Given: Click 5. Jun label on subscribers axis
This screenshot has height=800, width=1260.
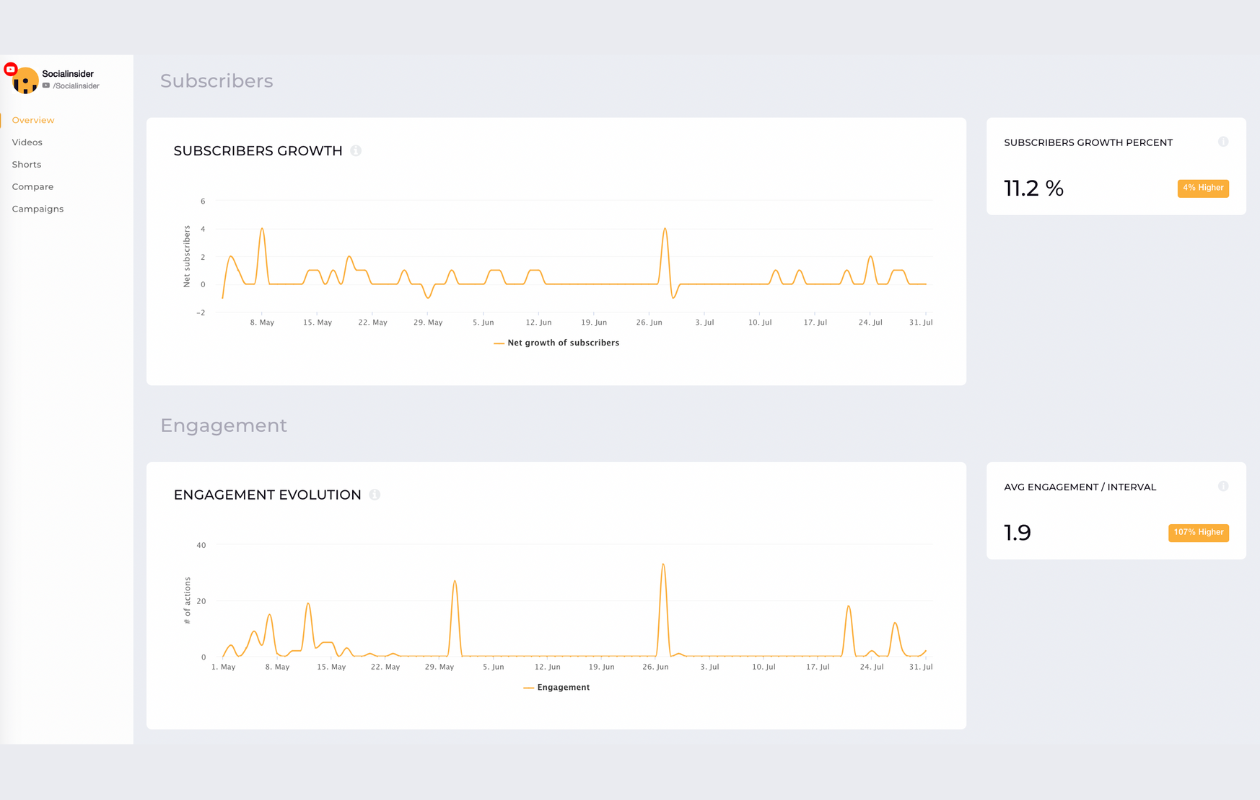Looking at the screenshot, I should pyautogui.click(x=482, y=323).
